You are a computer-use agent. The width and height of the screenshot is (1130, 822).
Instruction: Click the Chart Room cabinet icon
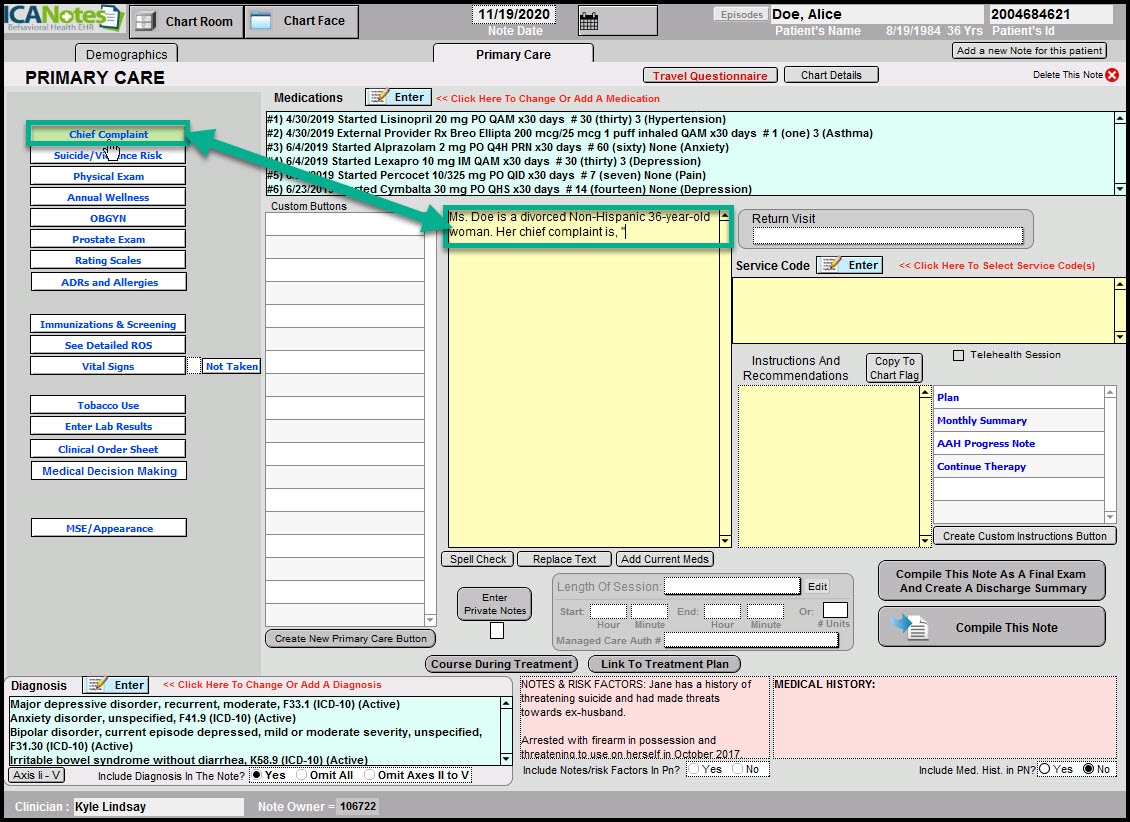144,21
